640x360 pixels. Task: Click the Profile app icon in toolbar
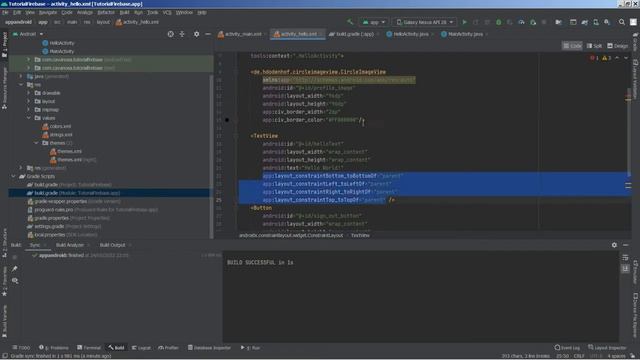click(521, 22)
